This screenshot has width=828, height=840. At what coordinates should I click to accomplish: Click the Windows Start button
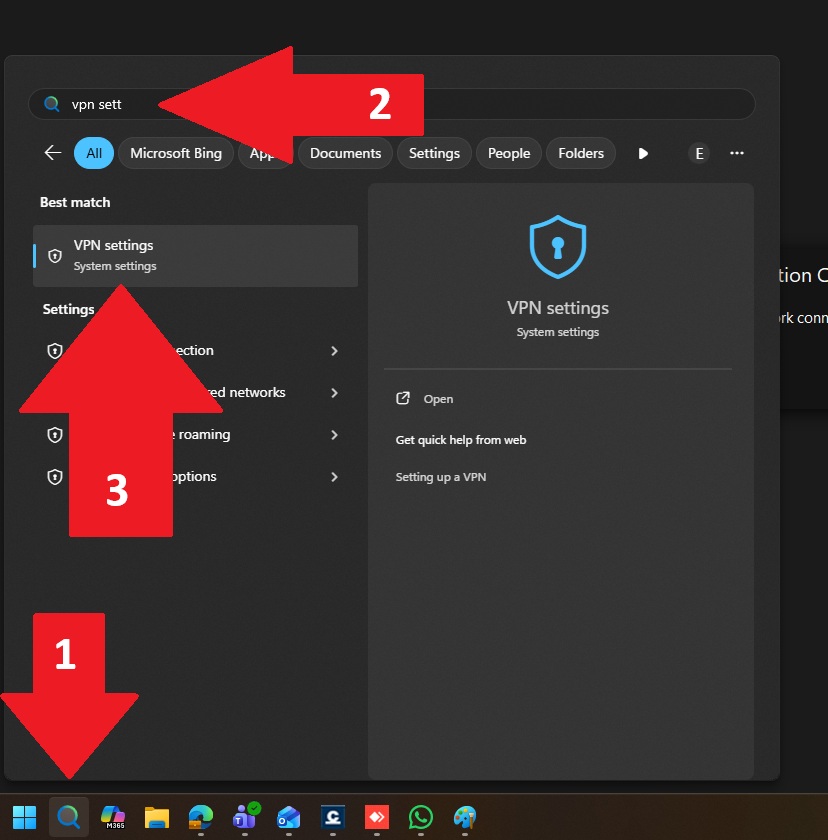[24, 817]
